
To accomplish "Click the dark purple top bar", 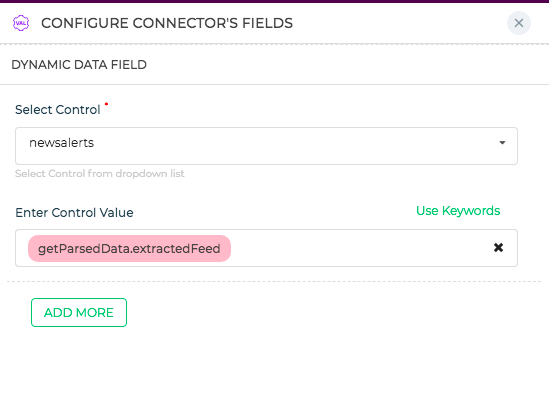I will 274,1.
